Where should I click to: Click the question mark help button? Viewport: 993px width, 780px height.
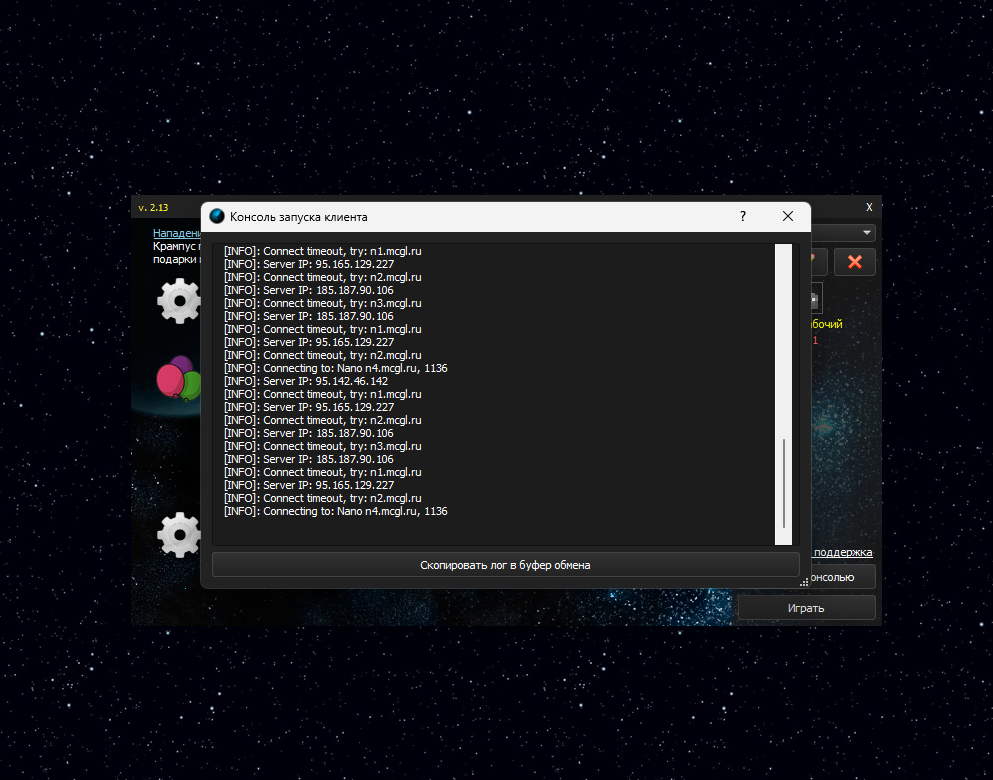pos(743,216)
